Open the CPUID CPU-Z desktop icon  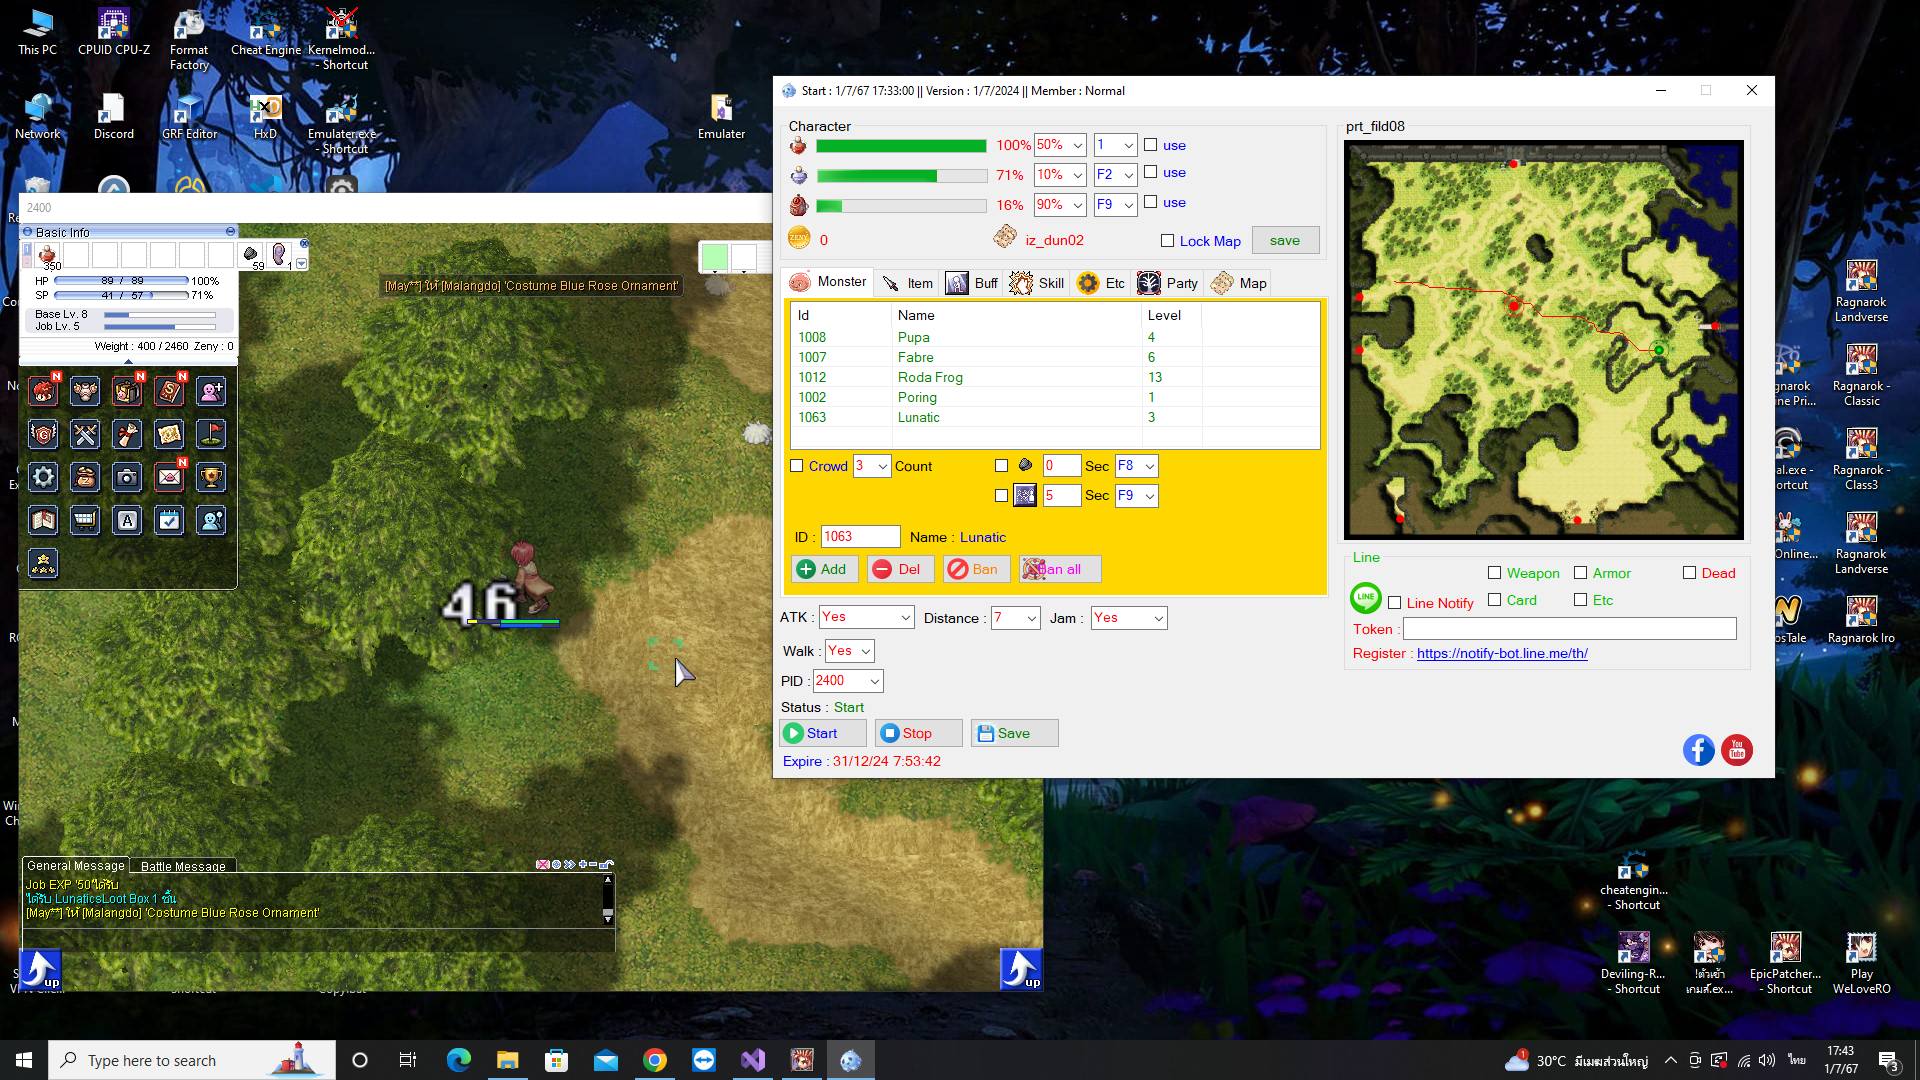point(114,33)
